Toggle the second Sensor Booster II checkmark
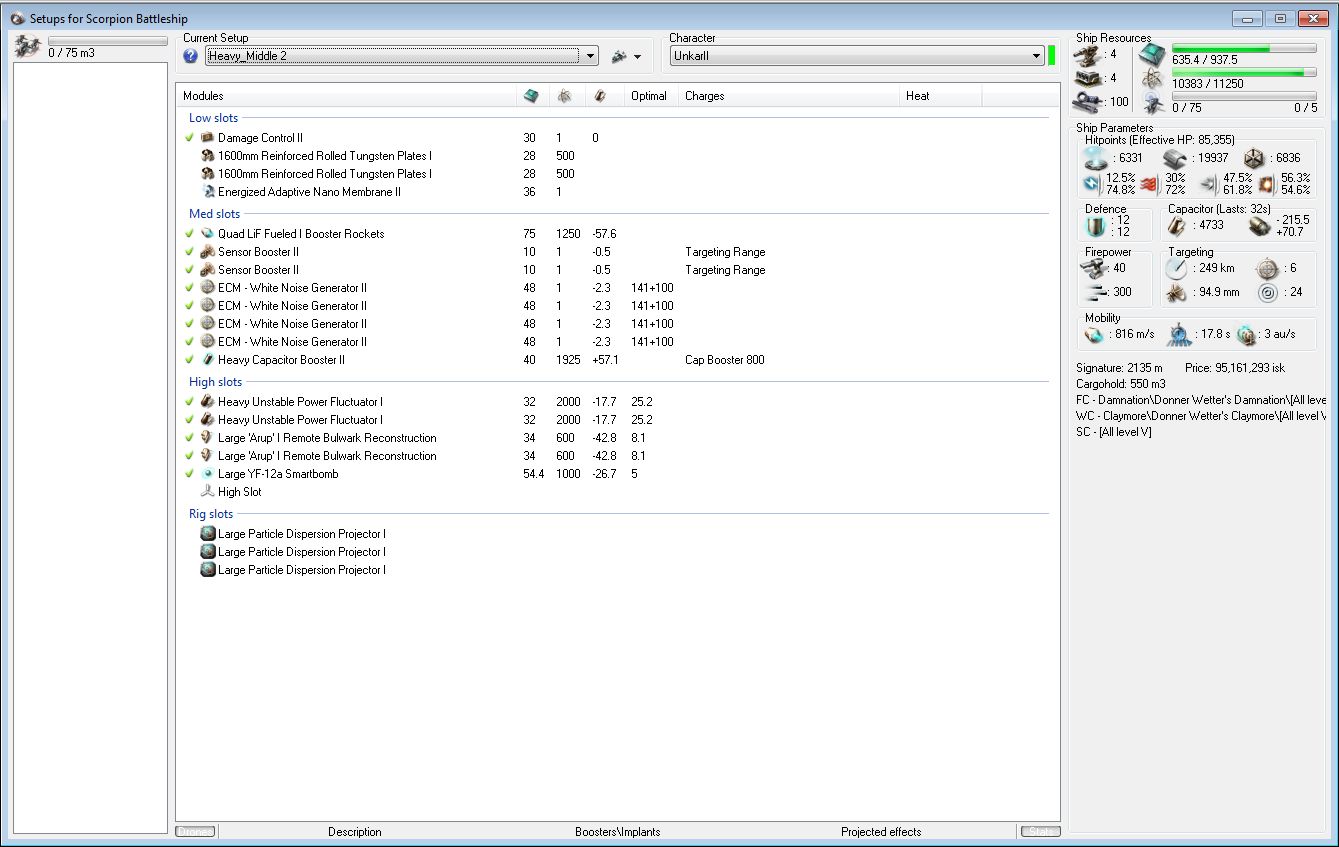The height and width of the screenshot is (847, 1339). pyautogui.click(x=190, y=270)
